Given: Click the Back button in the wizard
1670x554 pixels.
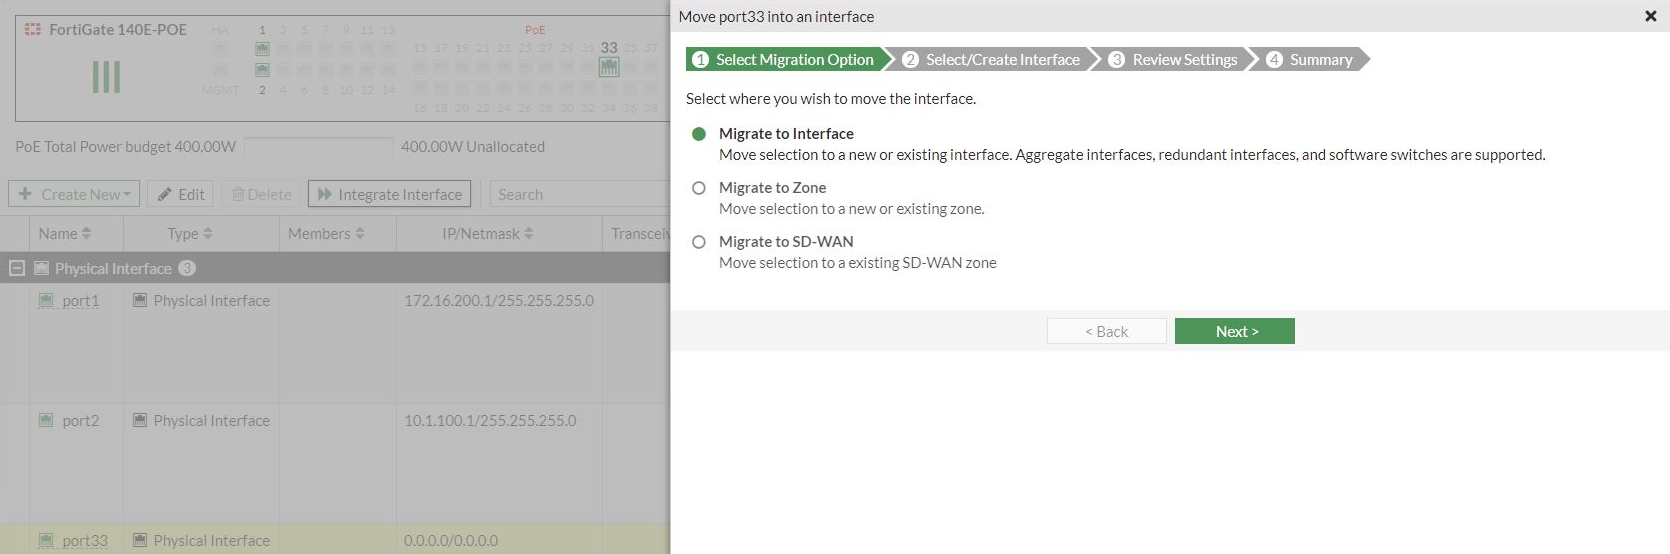Looking at the screenshot, I should (1106, 331).
